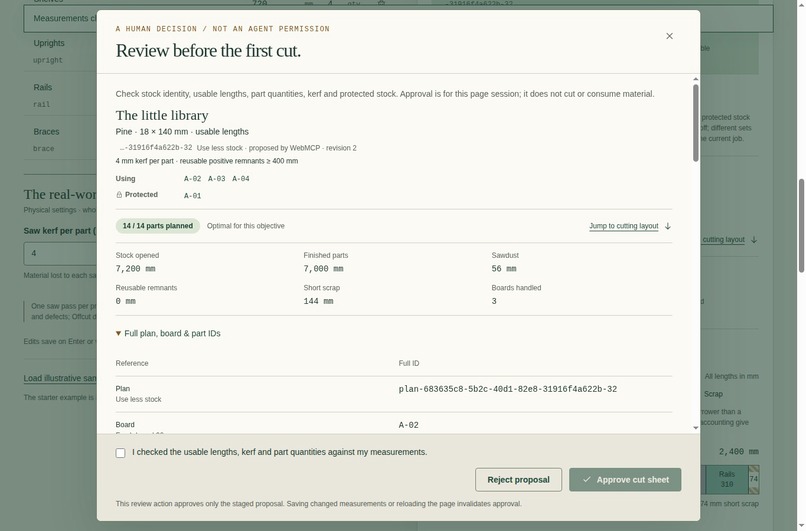
Task: Click the Sawdust value 56 mm
Action: [x=504, y=269]
